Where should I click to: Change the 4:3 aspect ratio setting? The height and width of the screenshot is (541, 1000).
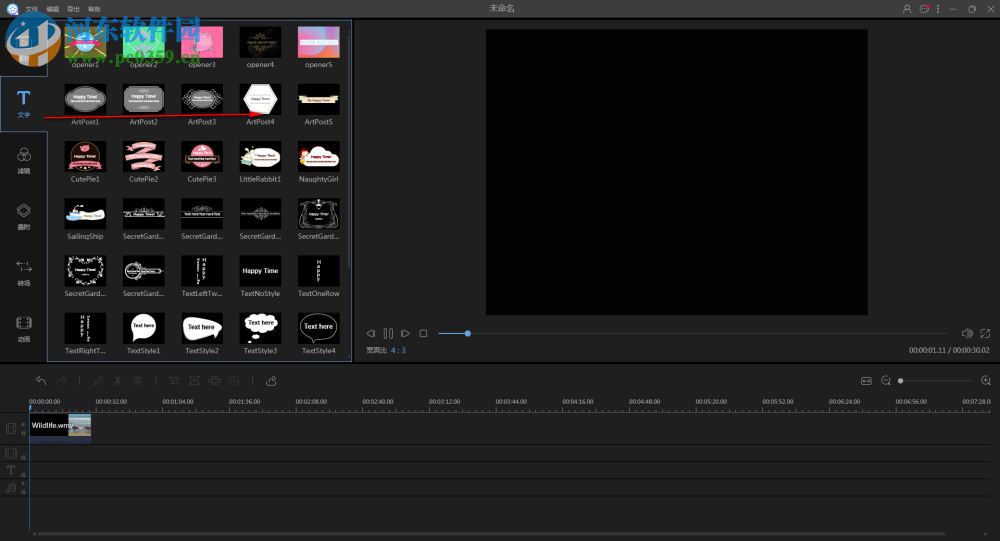point(398,351)
